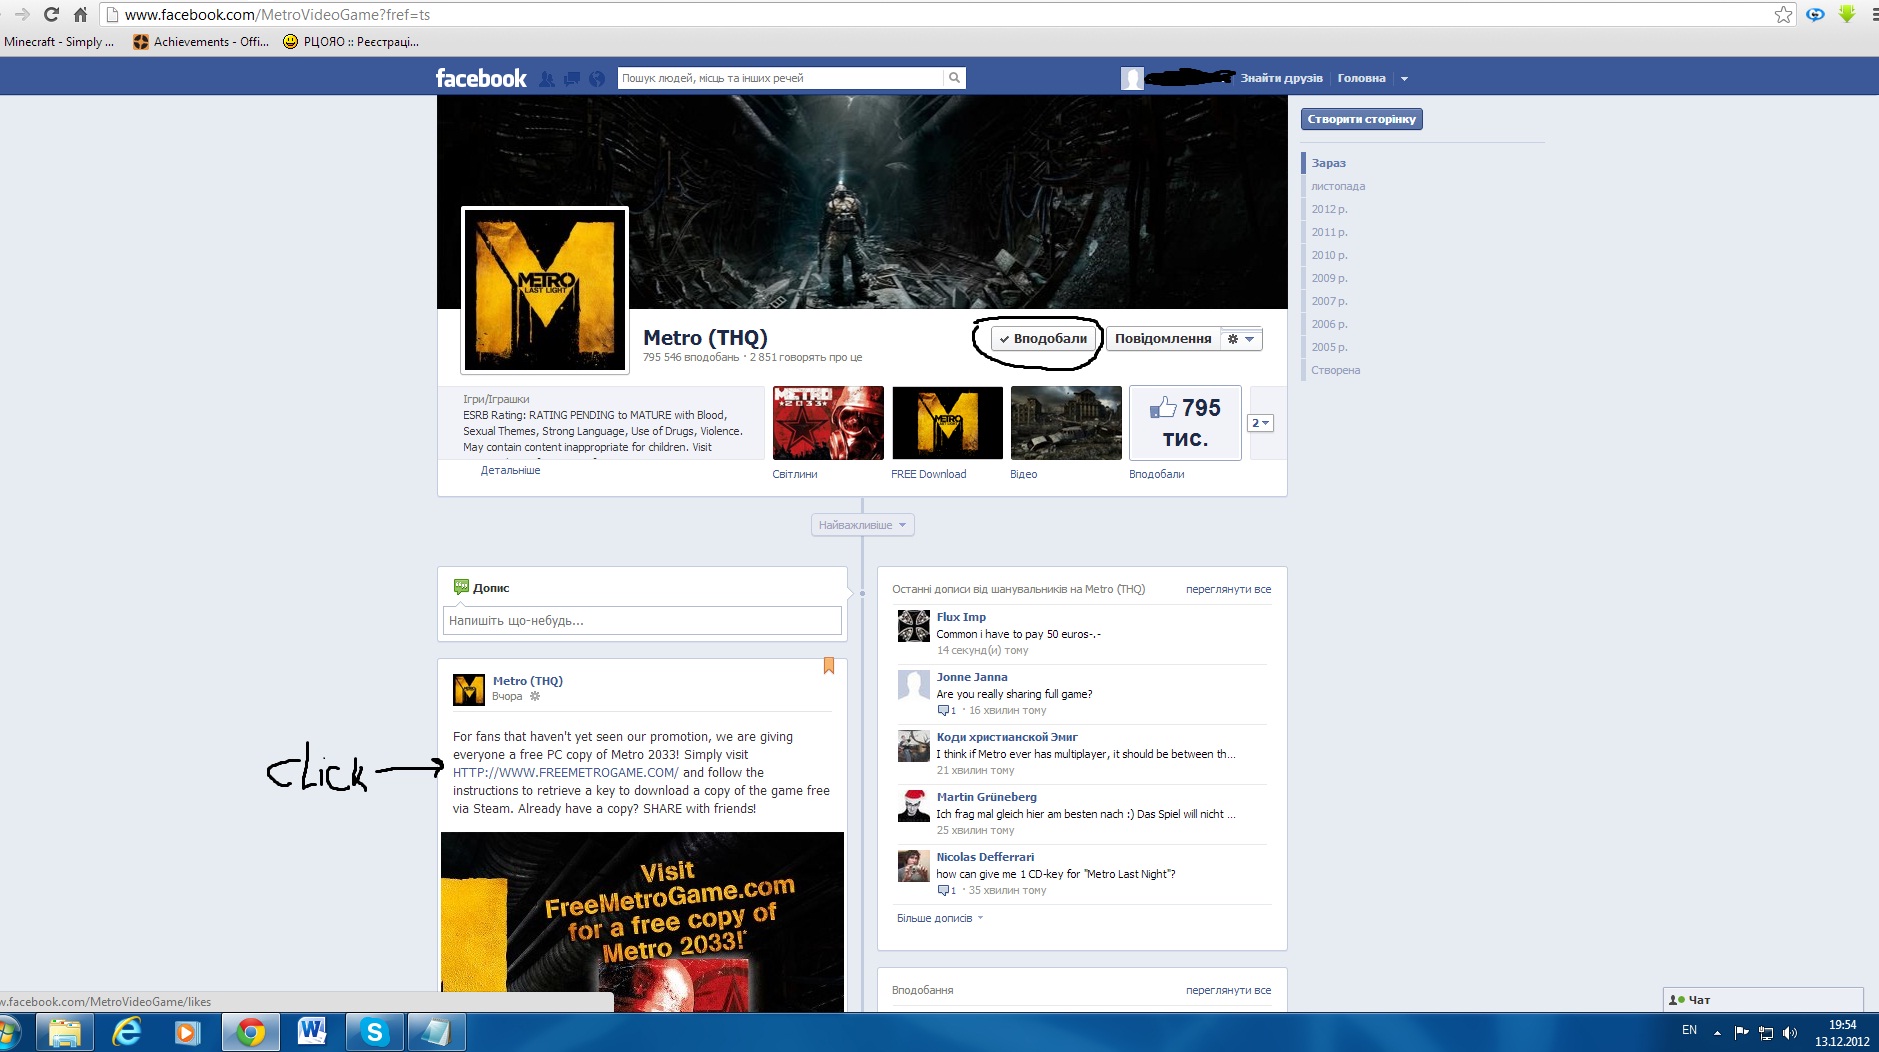Screen dimensions: 1879x1052
Task: Click the Facebook friend requests icon
Action: 547,79
